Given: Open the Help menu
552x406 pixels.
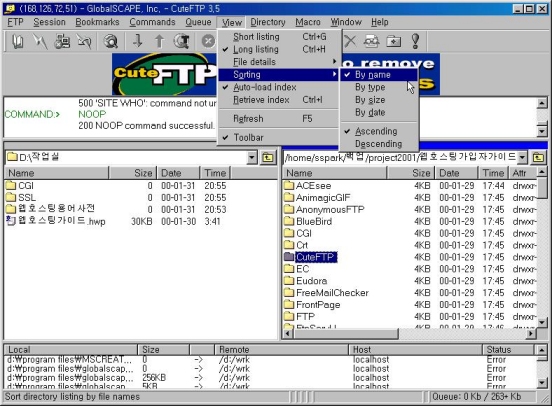Looking at the screenshot, I should [x=380, y=22].
